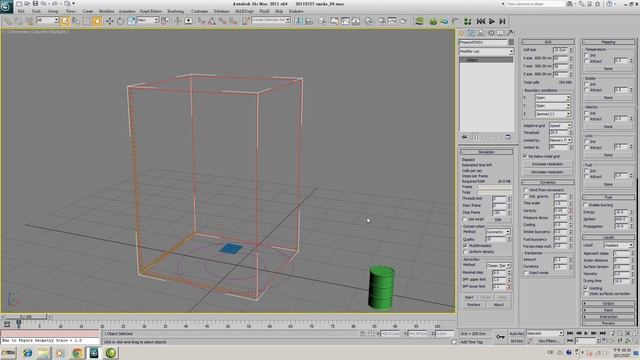640x360 pixels.
Task: Toggle Temperature Init checkbox
Action: [x=587, y=55]
